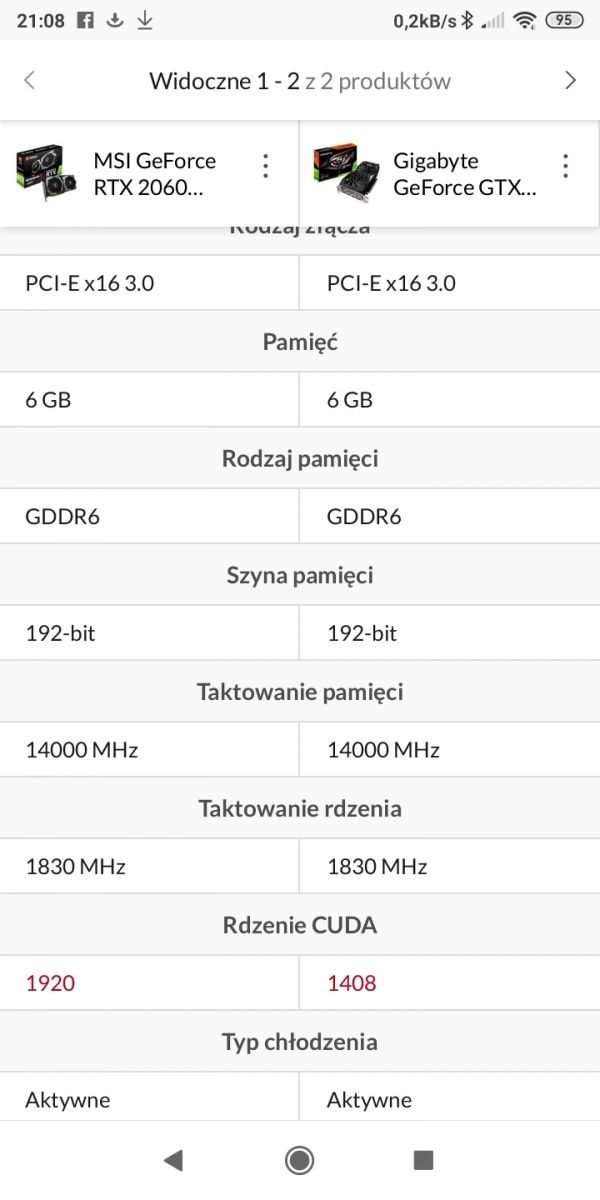Go to next products with right chevron
600x1200 pixels.
click(x=570, y=81)
